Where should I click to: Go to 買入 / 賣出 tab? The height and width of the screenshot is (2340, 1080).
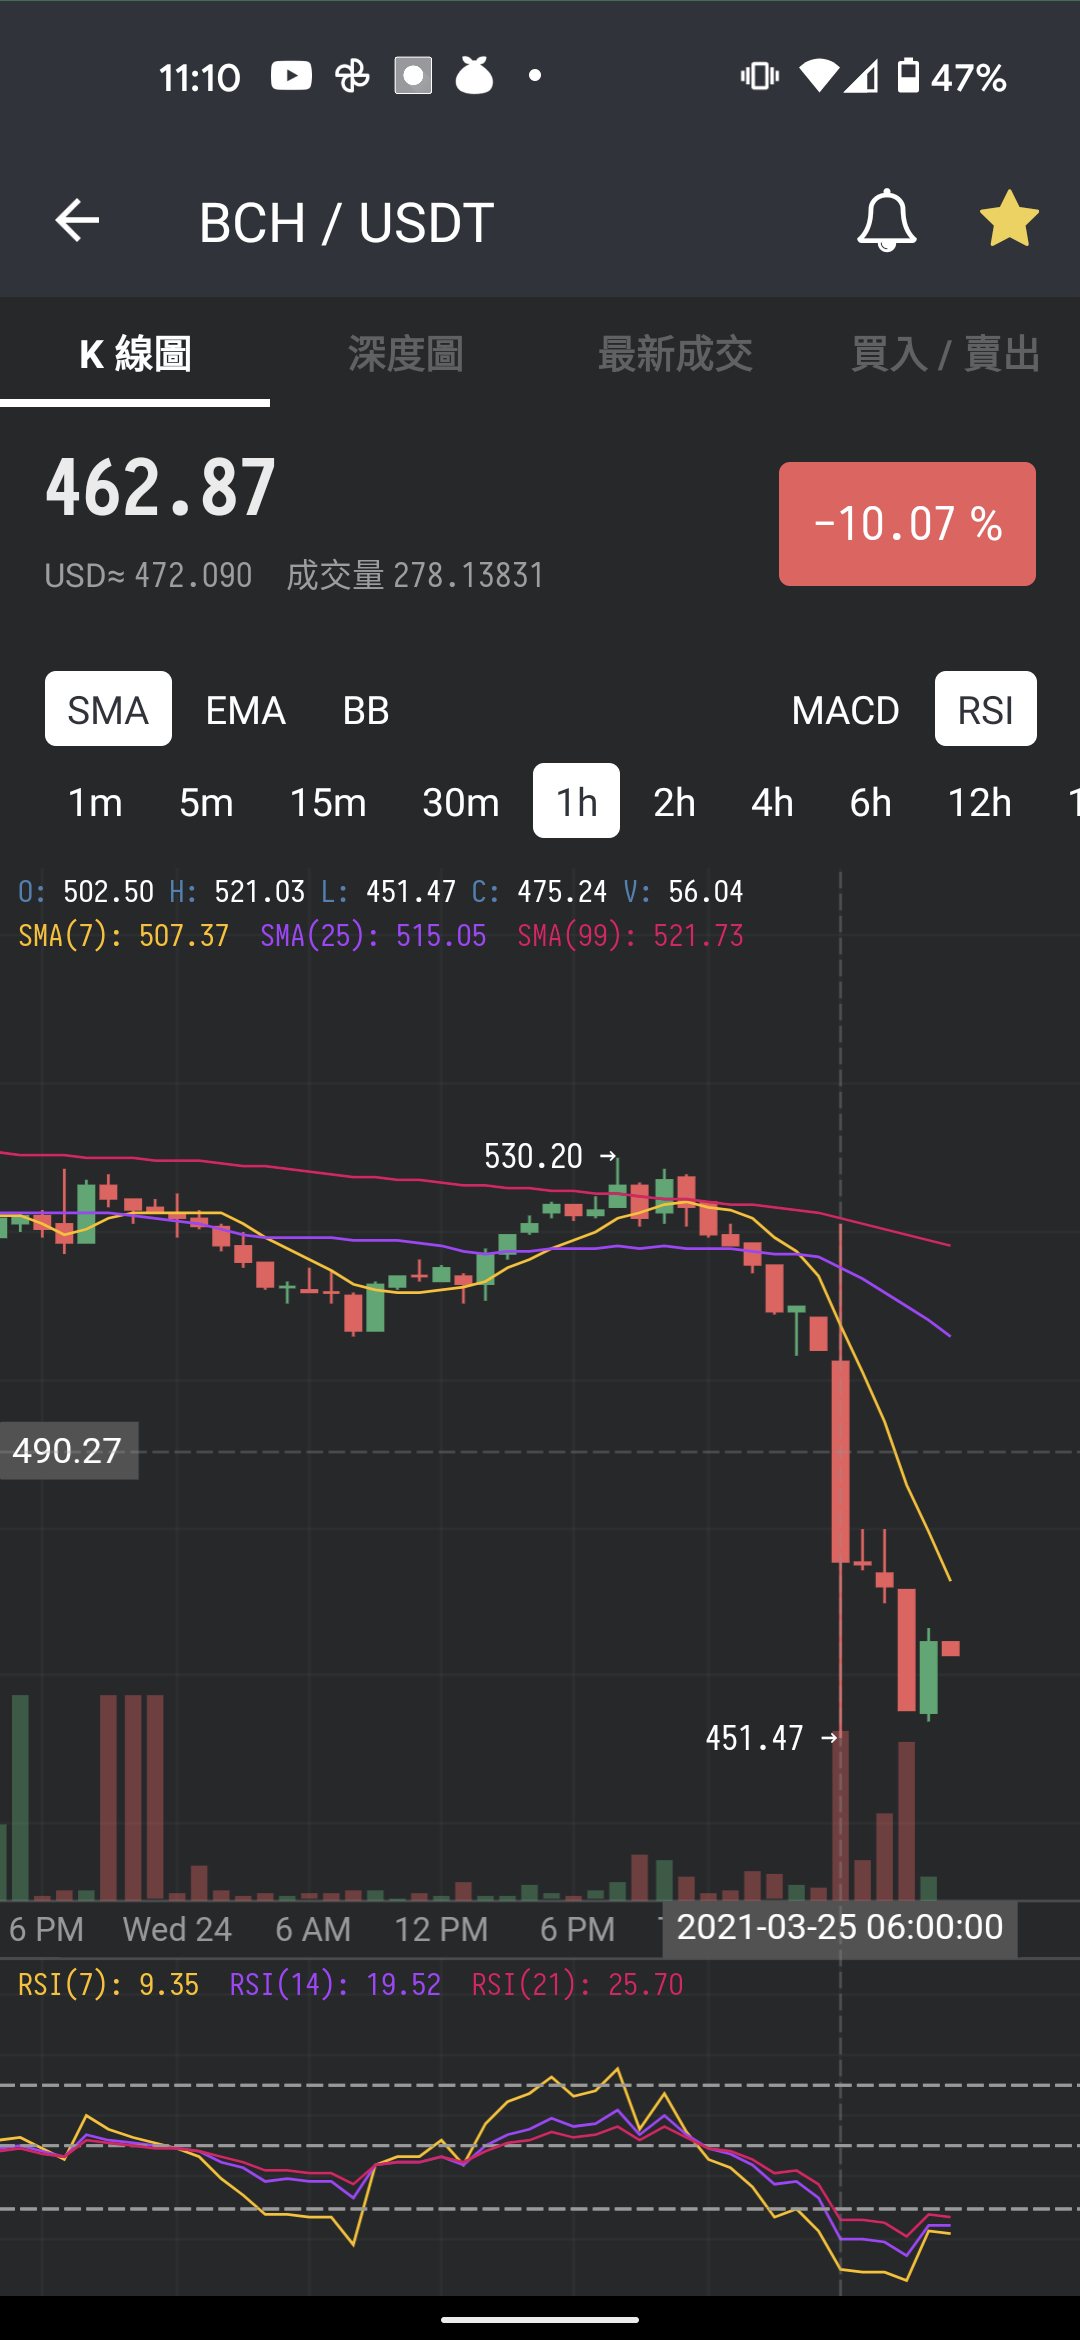click(x=945, y=354)
